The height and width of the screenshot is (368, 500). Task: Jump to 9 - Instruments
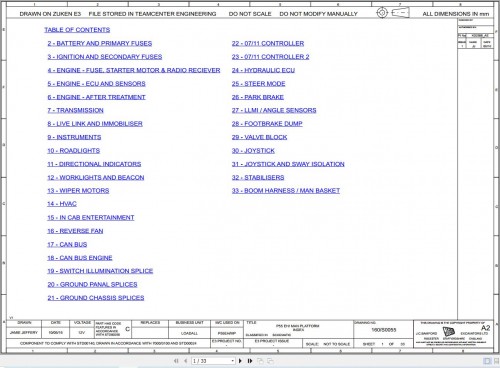74,137
